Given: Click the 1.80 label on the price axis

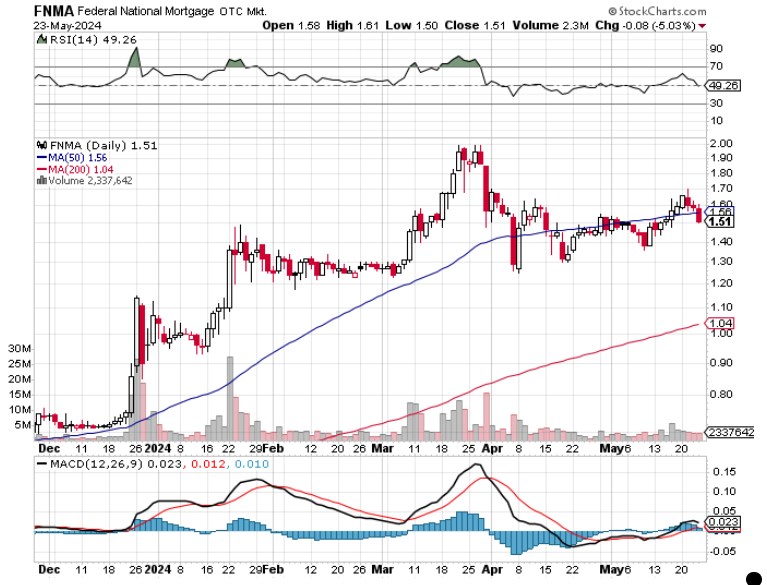Looking at the screenshot, I should click(721, 173).
